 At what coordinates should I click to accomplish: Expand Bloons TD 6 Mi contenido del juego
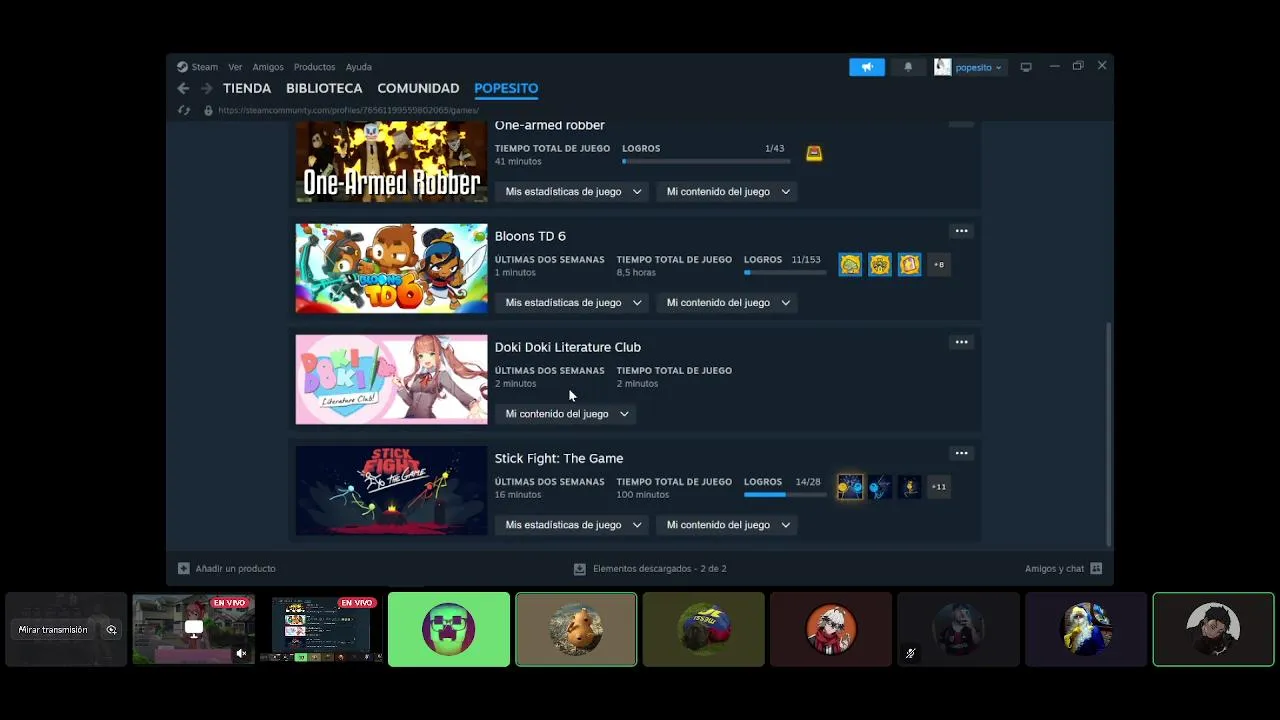click(728, 302)
